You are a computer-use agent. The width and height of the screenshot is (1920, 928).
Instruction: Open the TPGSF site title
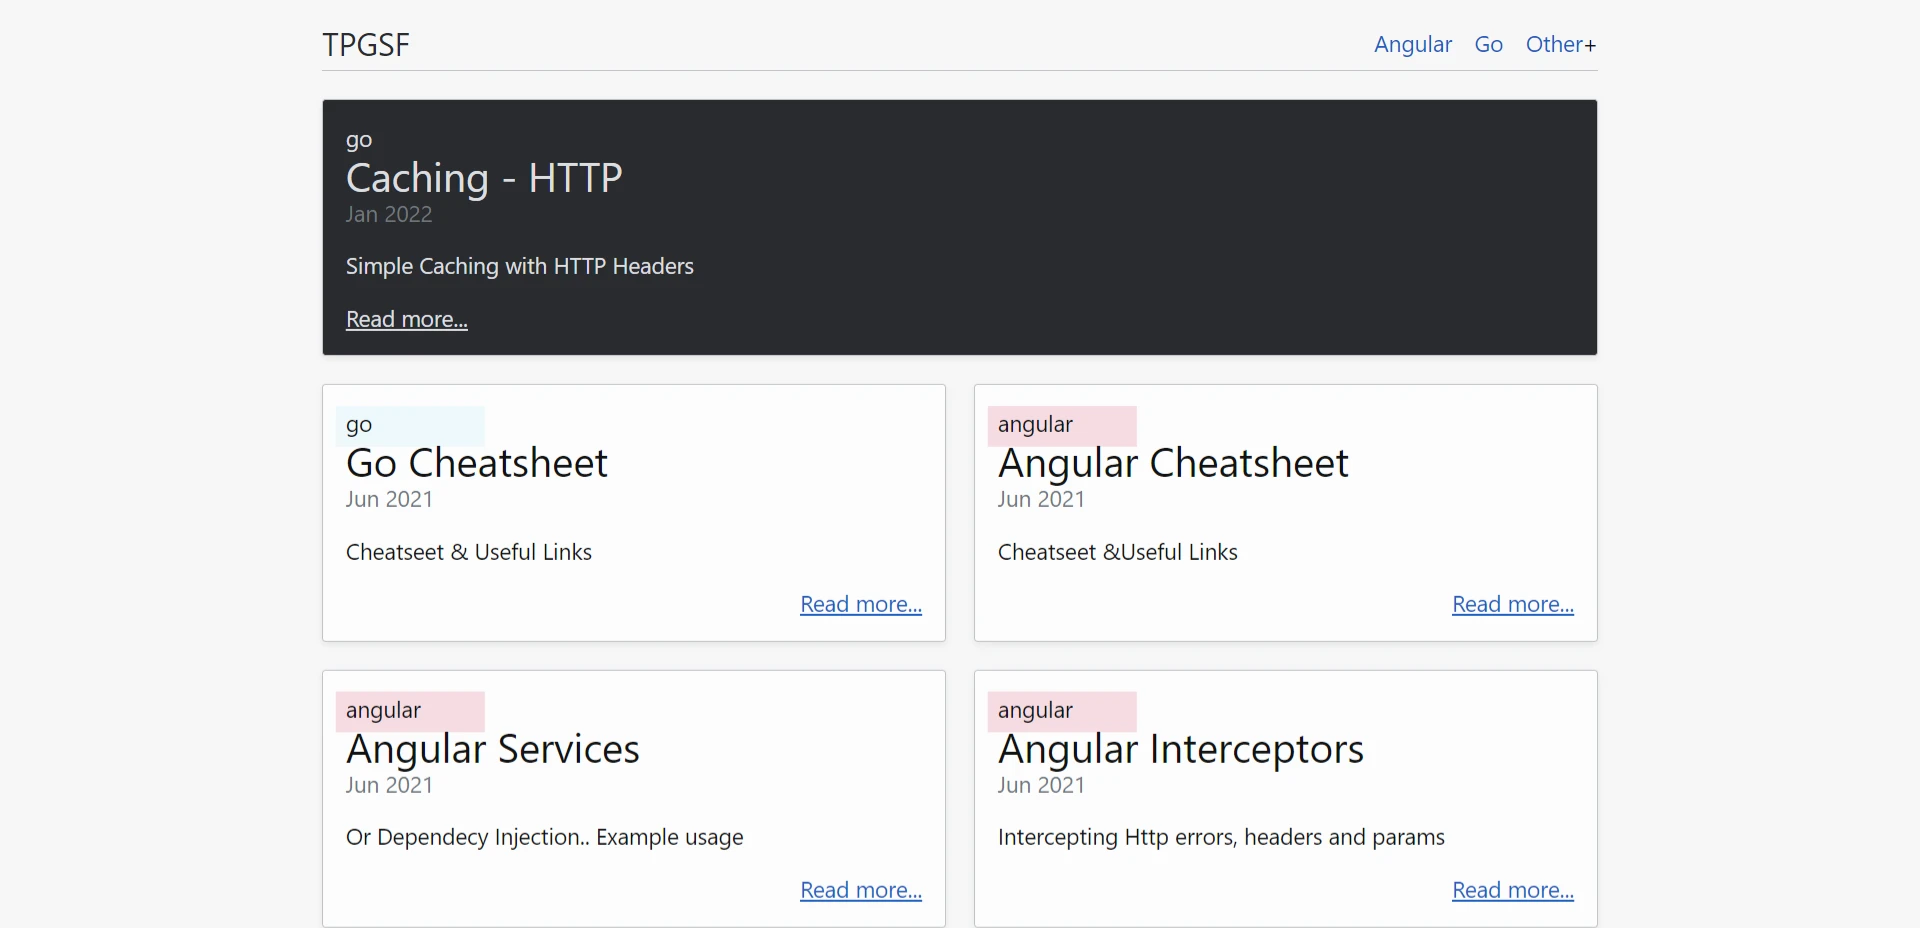pos(366,45)
